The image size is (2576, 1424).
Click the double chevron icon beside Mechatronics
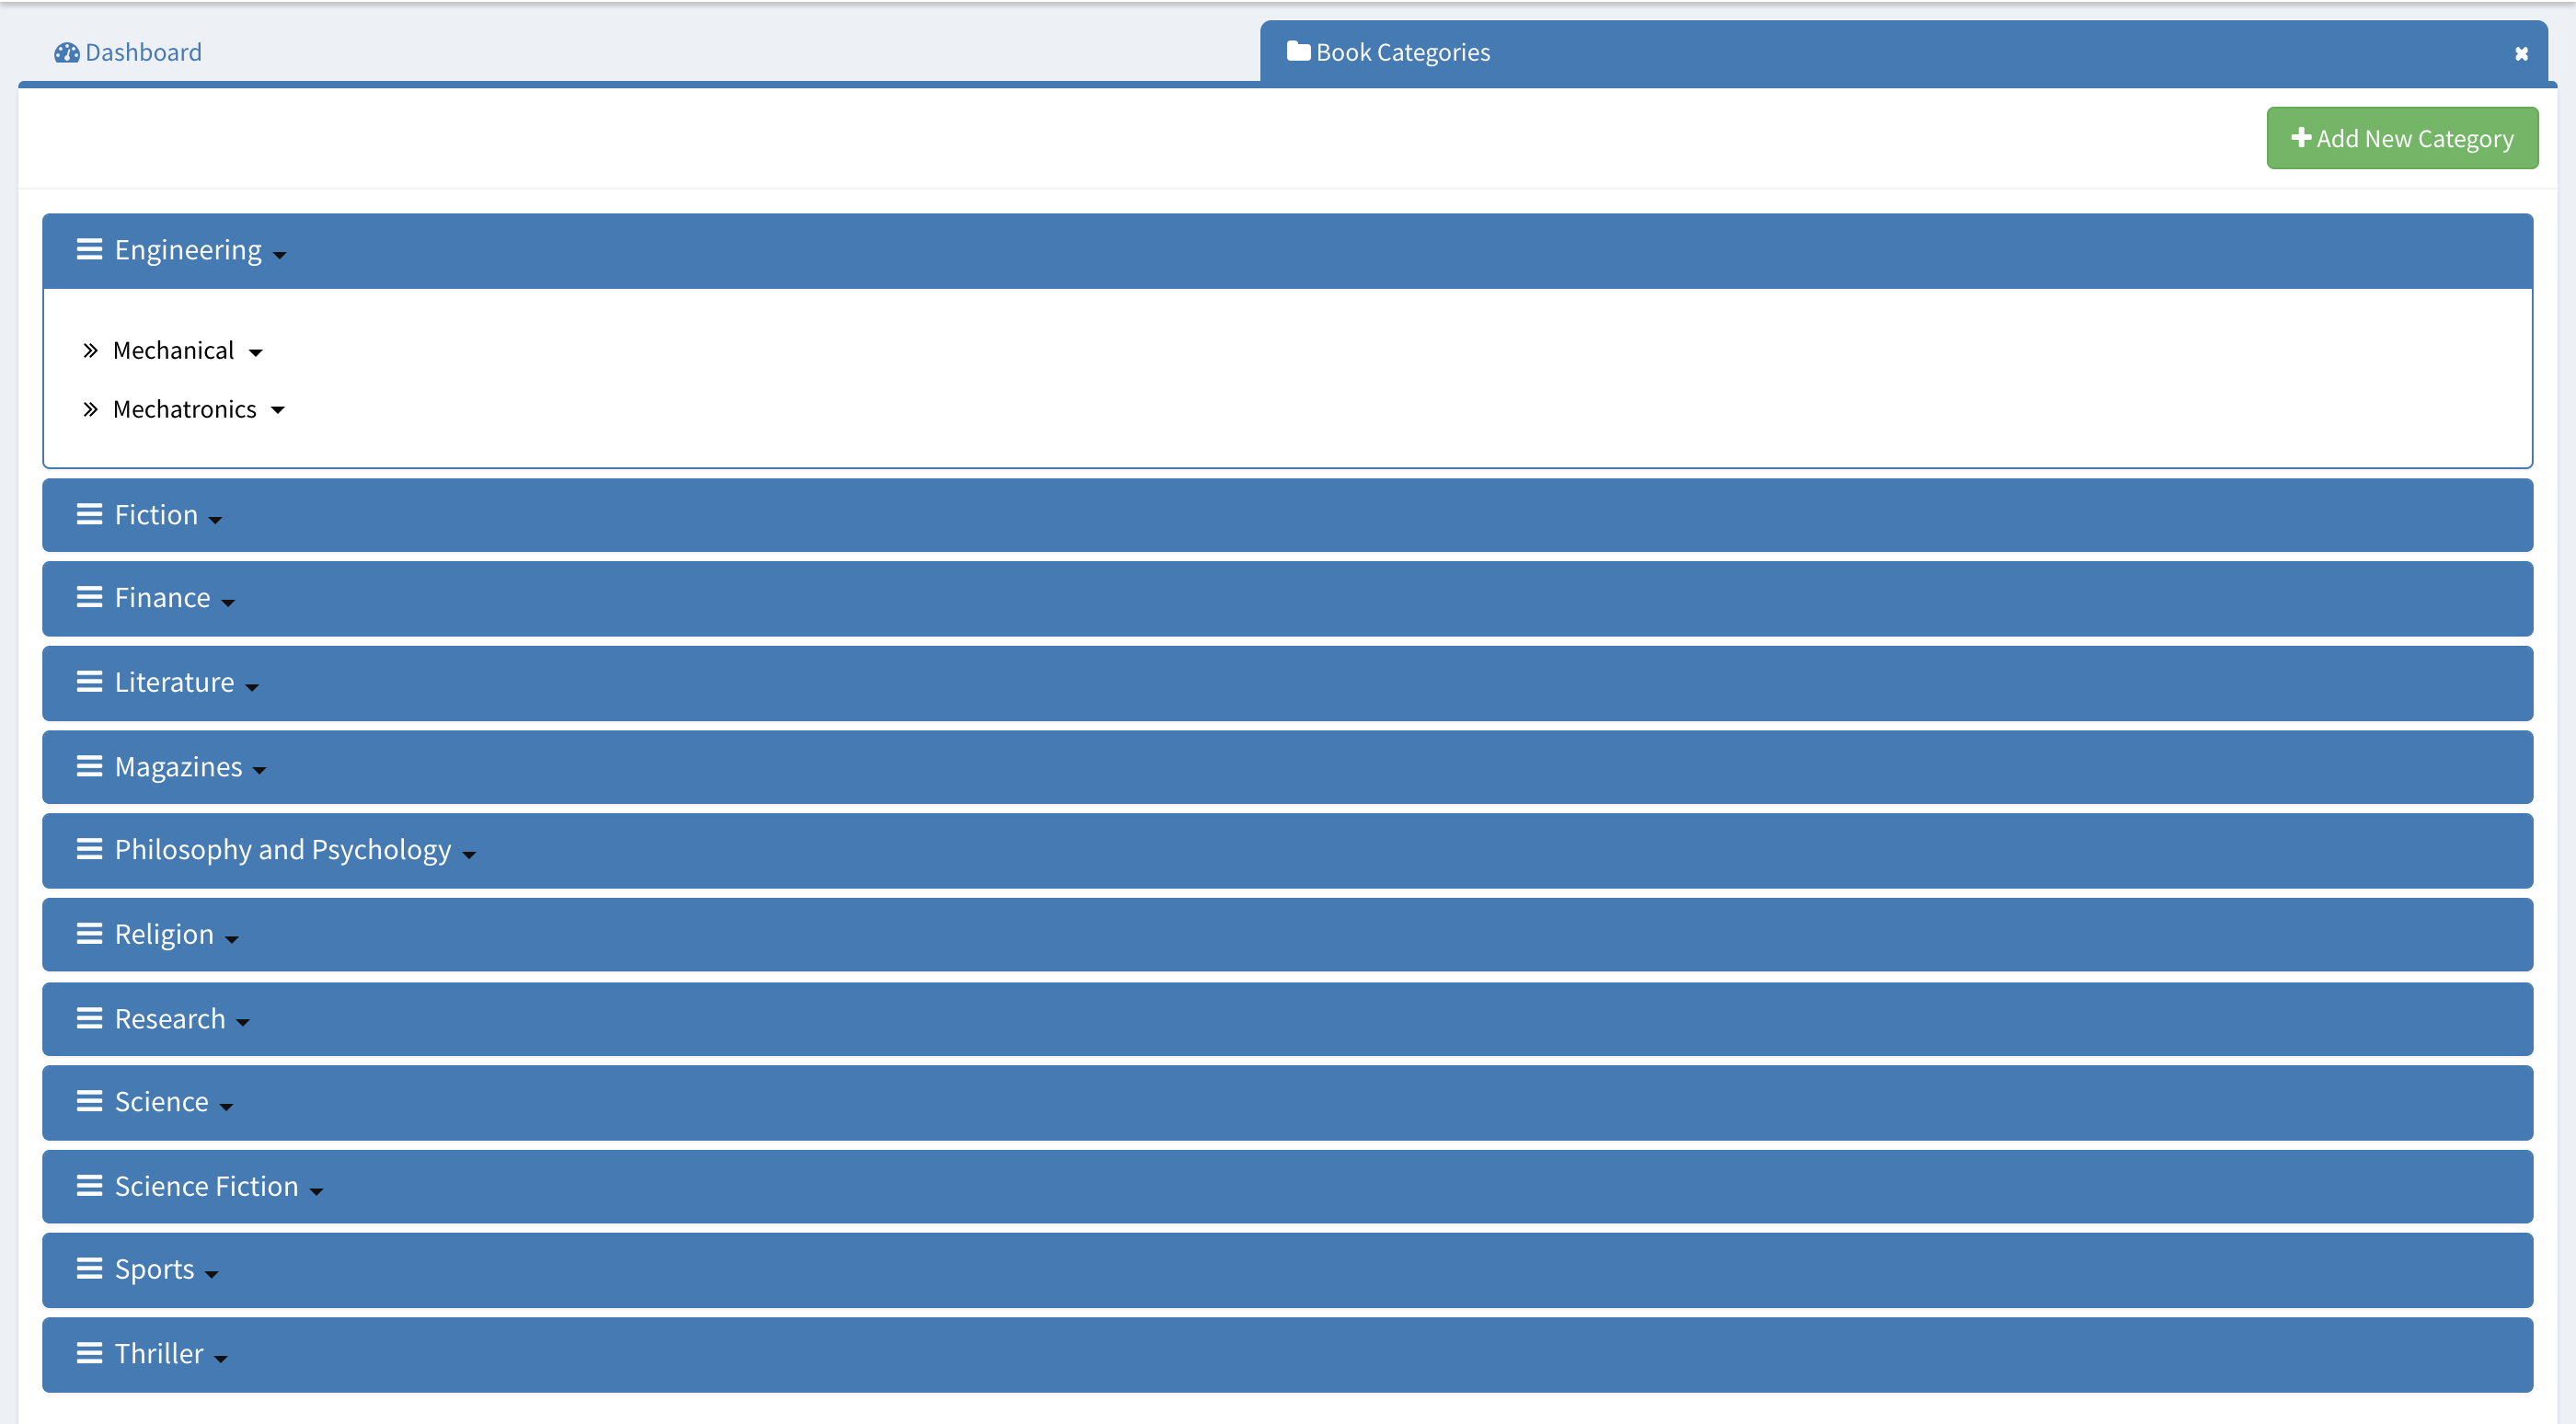[90, 410]
